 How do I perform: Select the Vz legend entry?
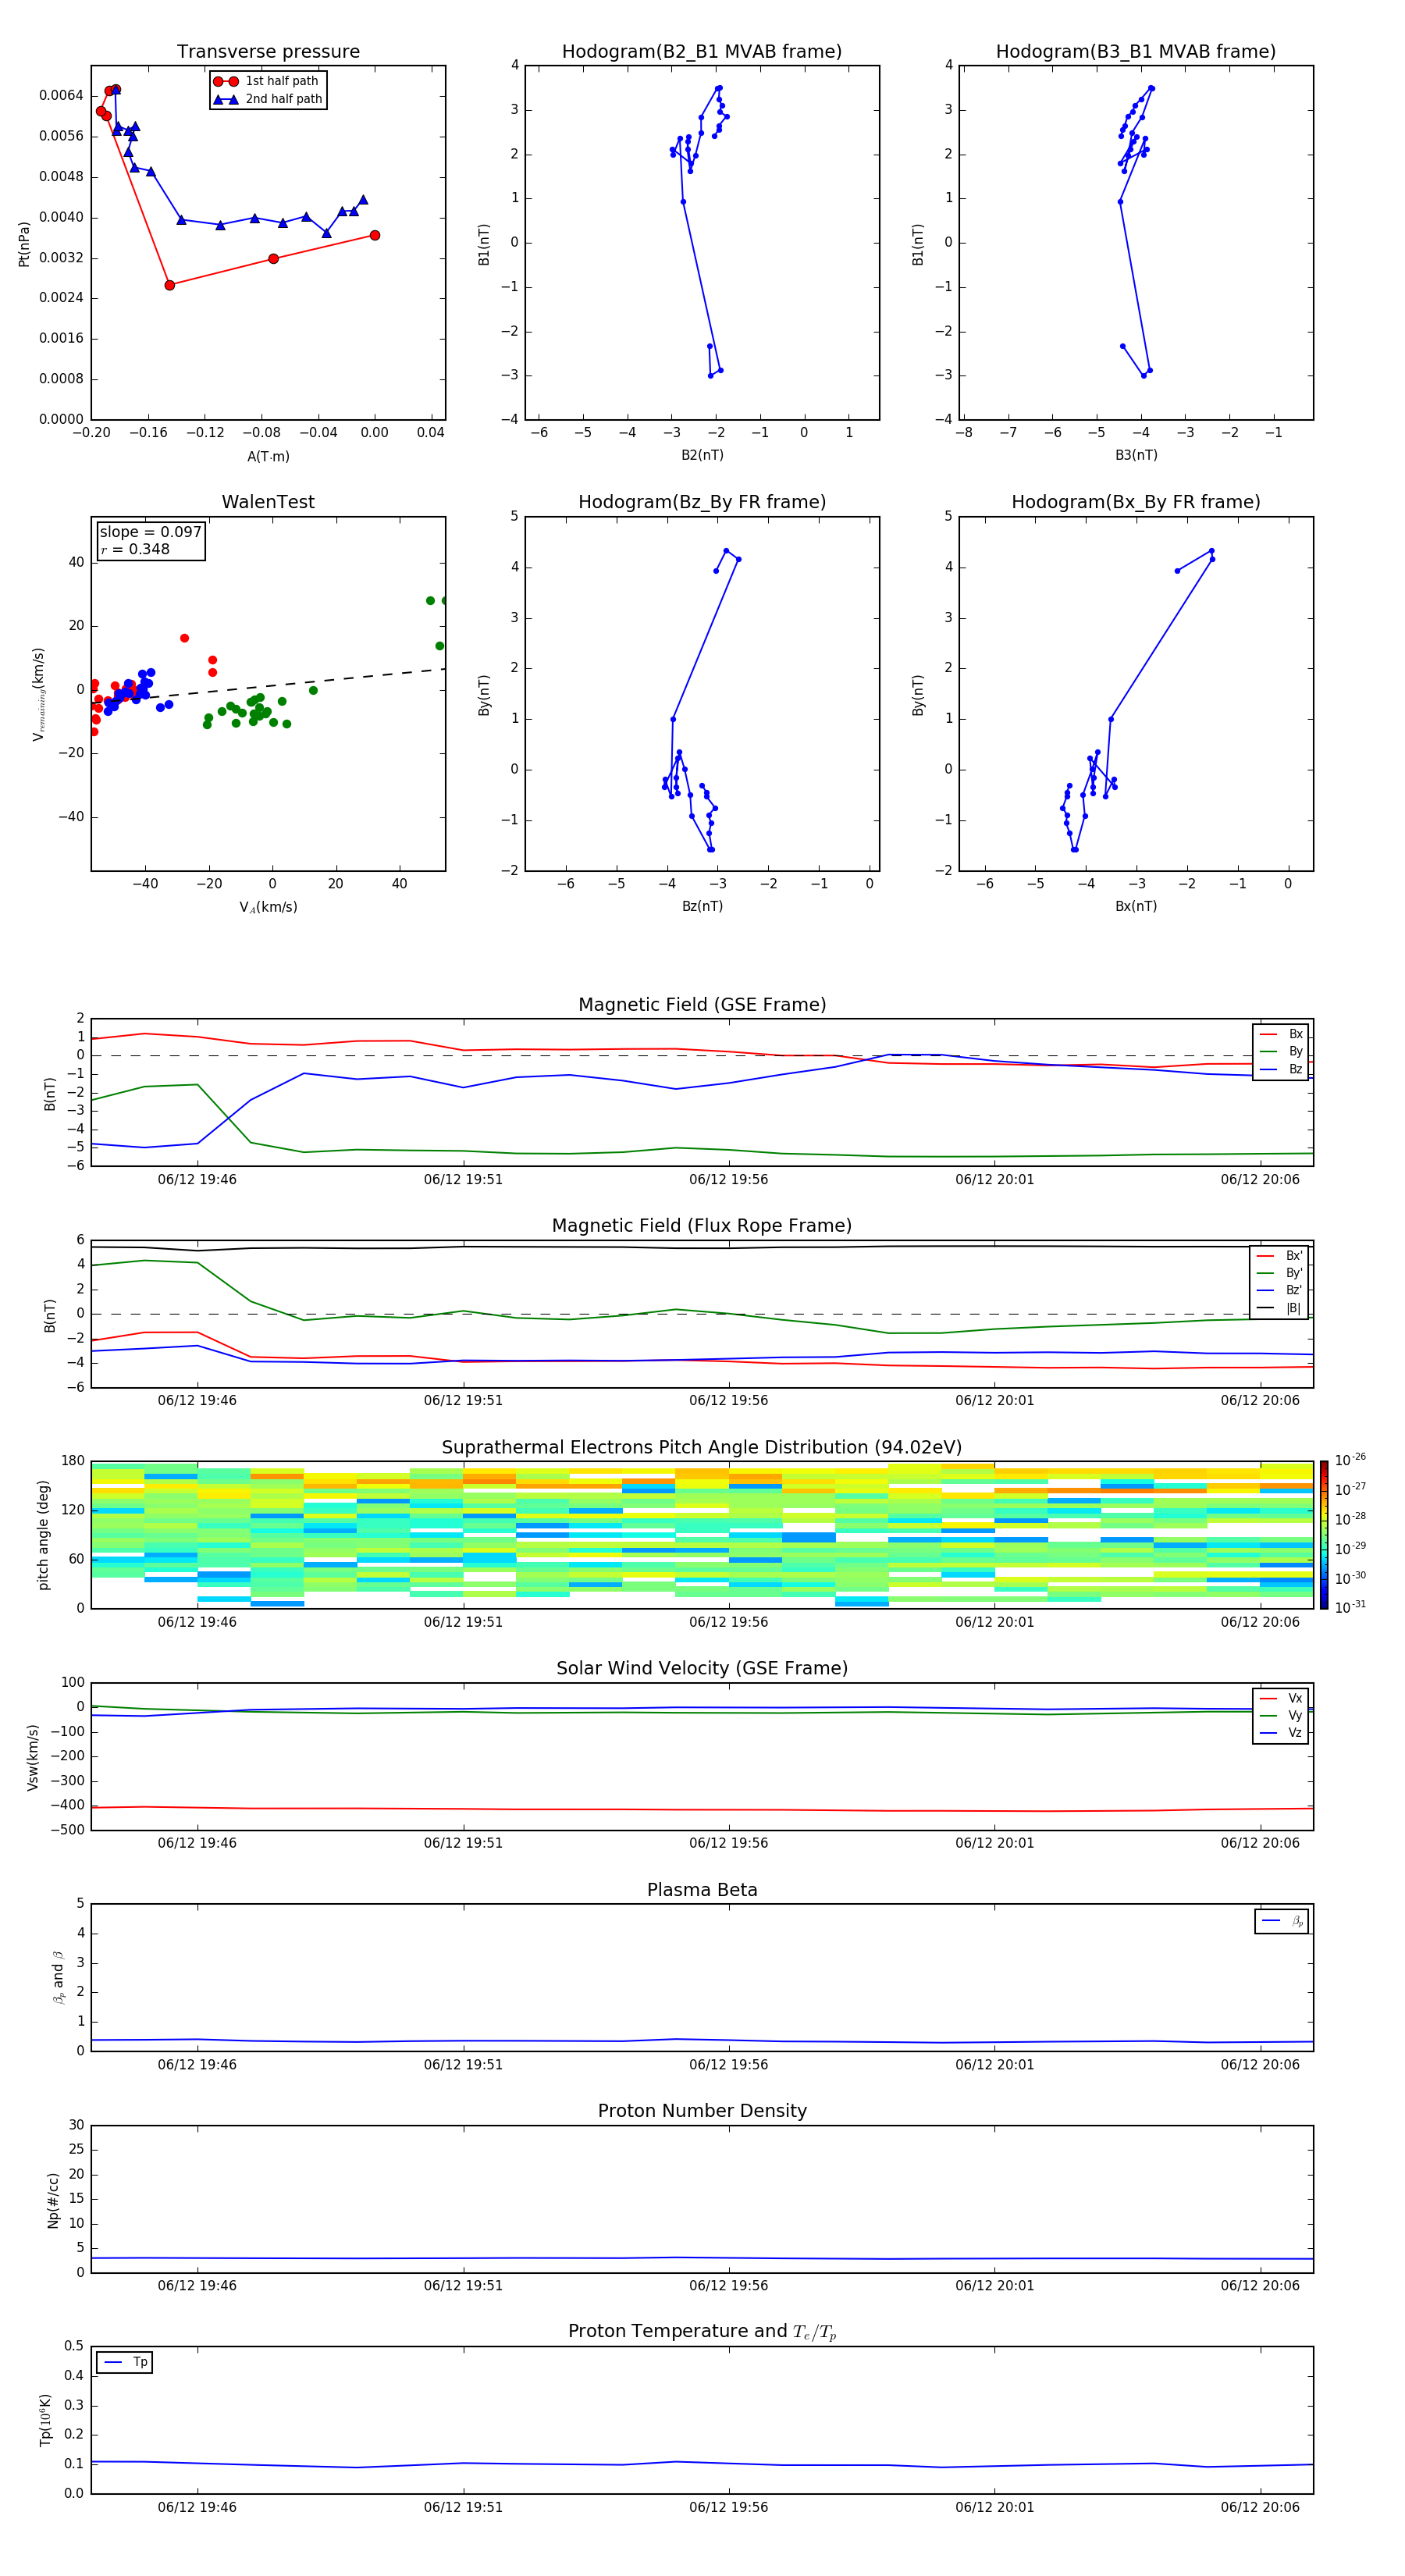[x=1281, y=1733]
